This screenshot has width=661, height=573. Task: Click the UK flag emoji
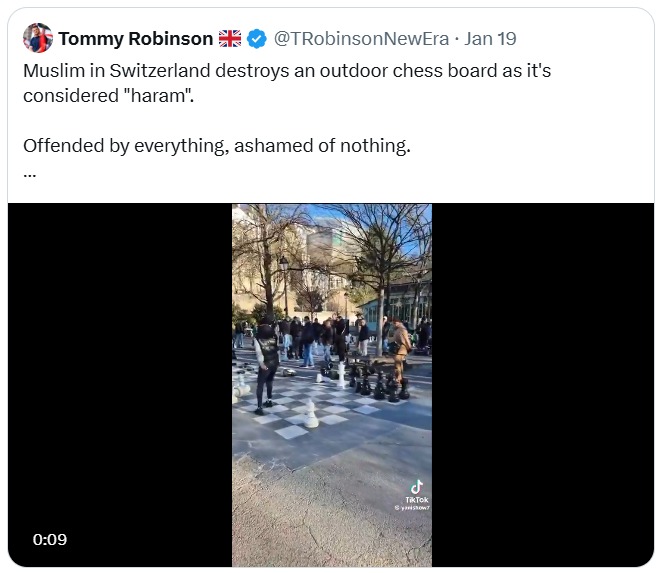[230, 39]
